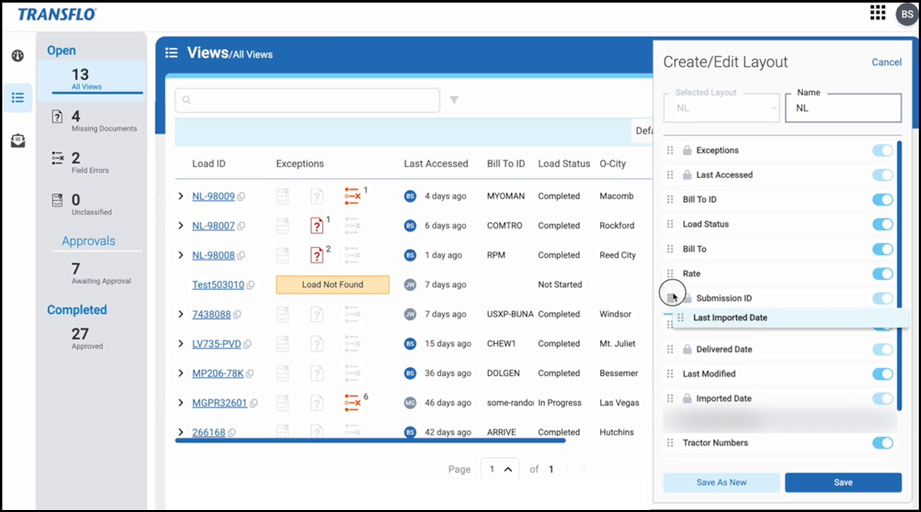Click the table horizontal scrollbar

(370, 440)
